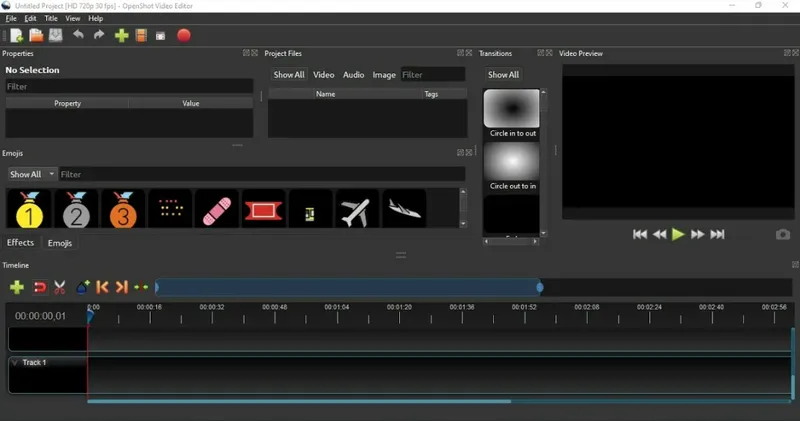
Task: Import files with the green plus icon
Action: (x=121, y=35)
